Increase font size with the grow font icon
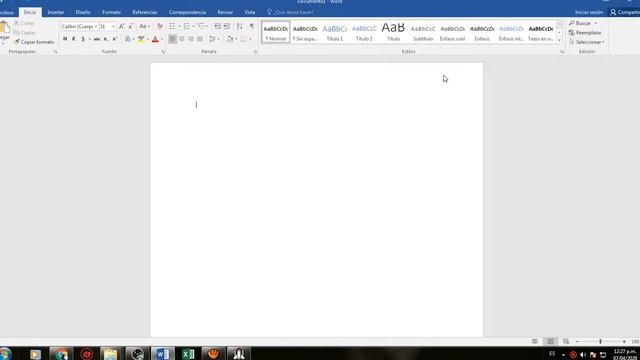This screenshot has width=640, height=360. coord(121,26)
